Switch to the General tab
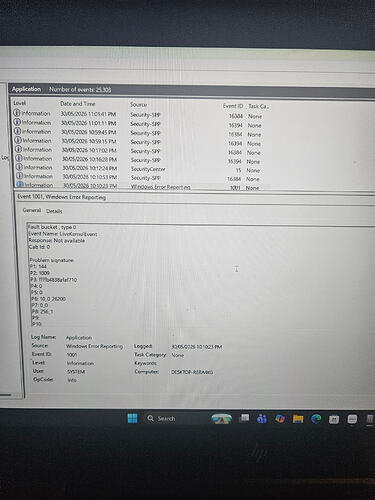The width and height of the screenshot is (375, 500). click(32, 210)
